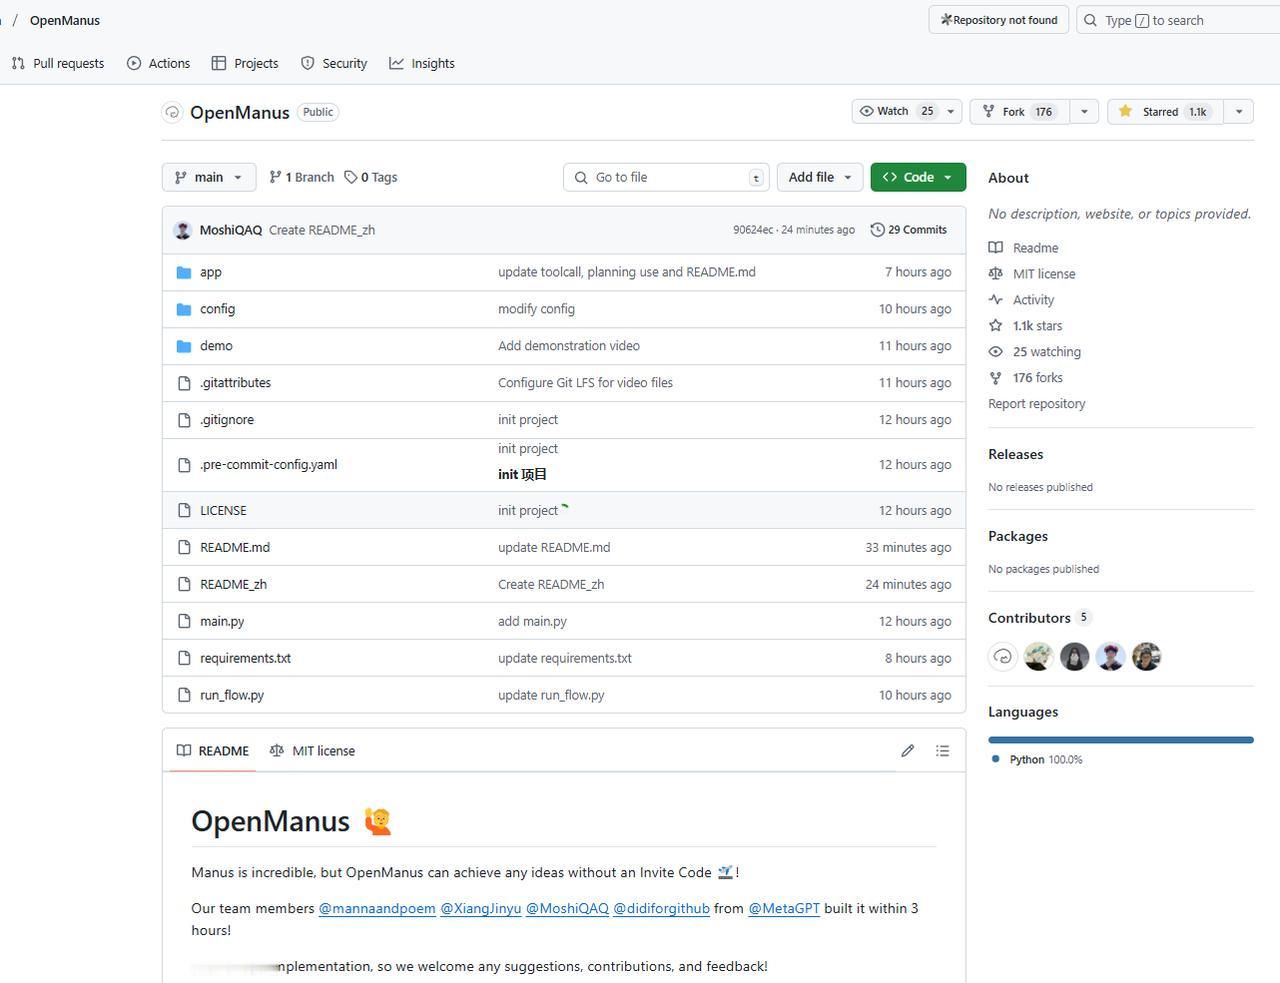Image resolution: width=1280 pixels, height=983 pixels.
Task: Open the 'Add demonstration video' commit message
Action: coord(569,346)
